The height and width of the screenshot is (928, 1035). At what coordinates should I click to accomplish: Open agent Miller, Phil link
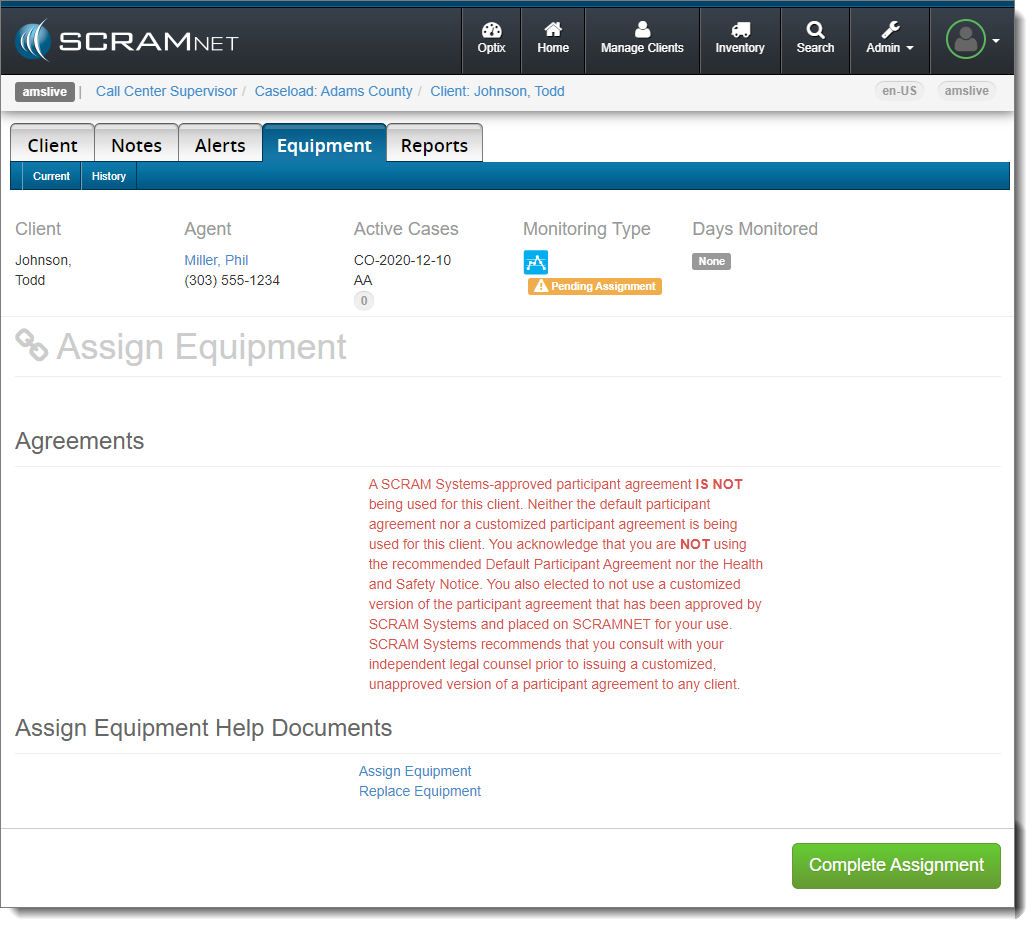point(216,260)
